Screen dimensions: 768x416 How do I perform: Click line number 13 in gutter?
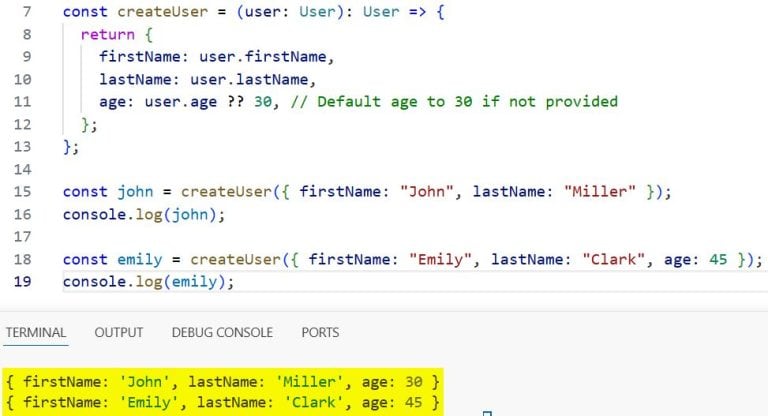(x=23, y=147)
